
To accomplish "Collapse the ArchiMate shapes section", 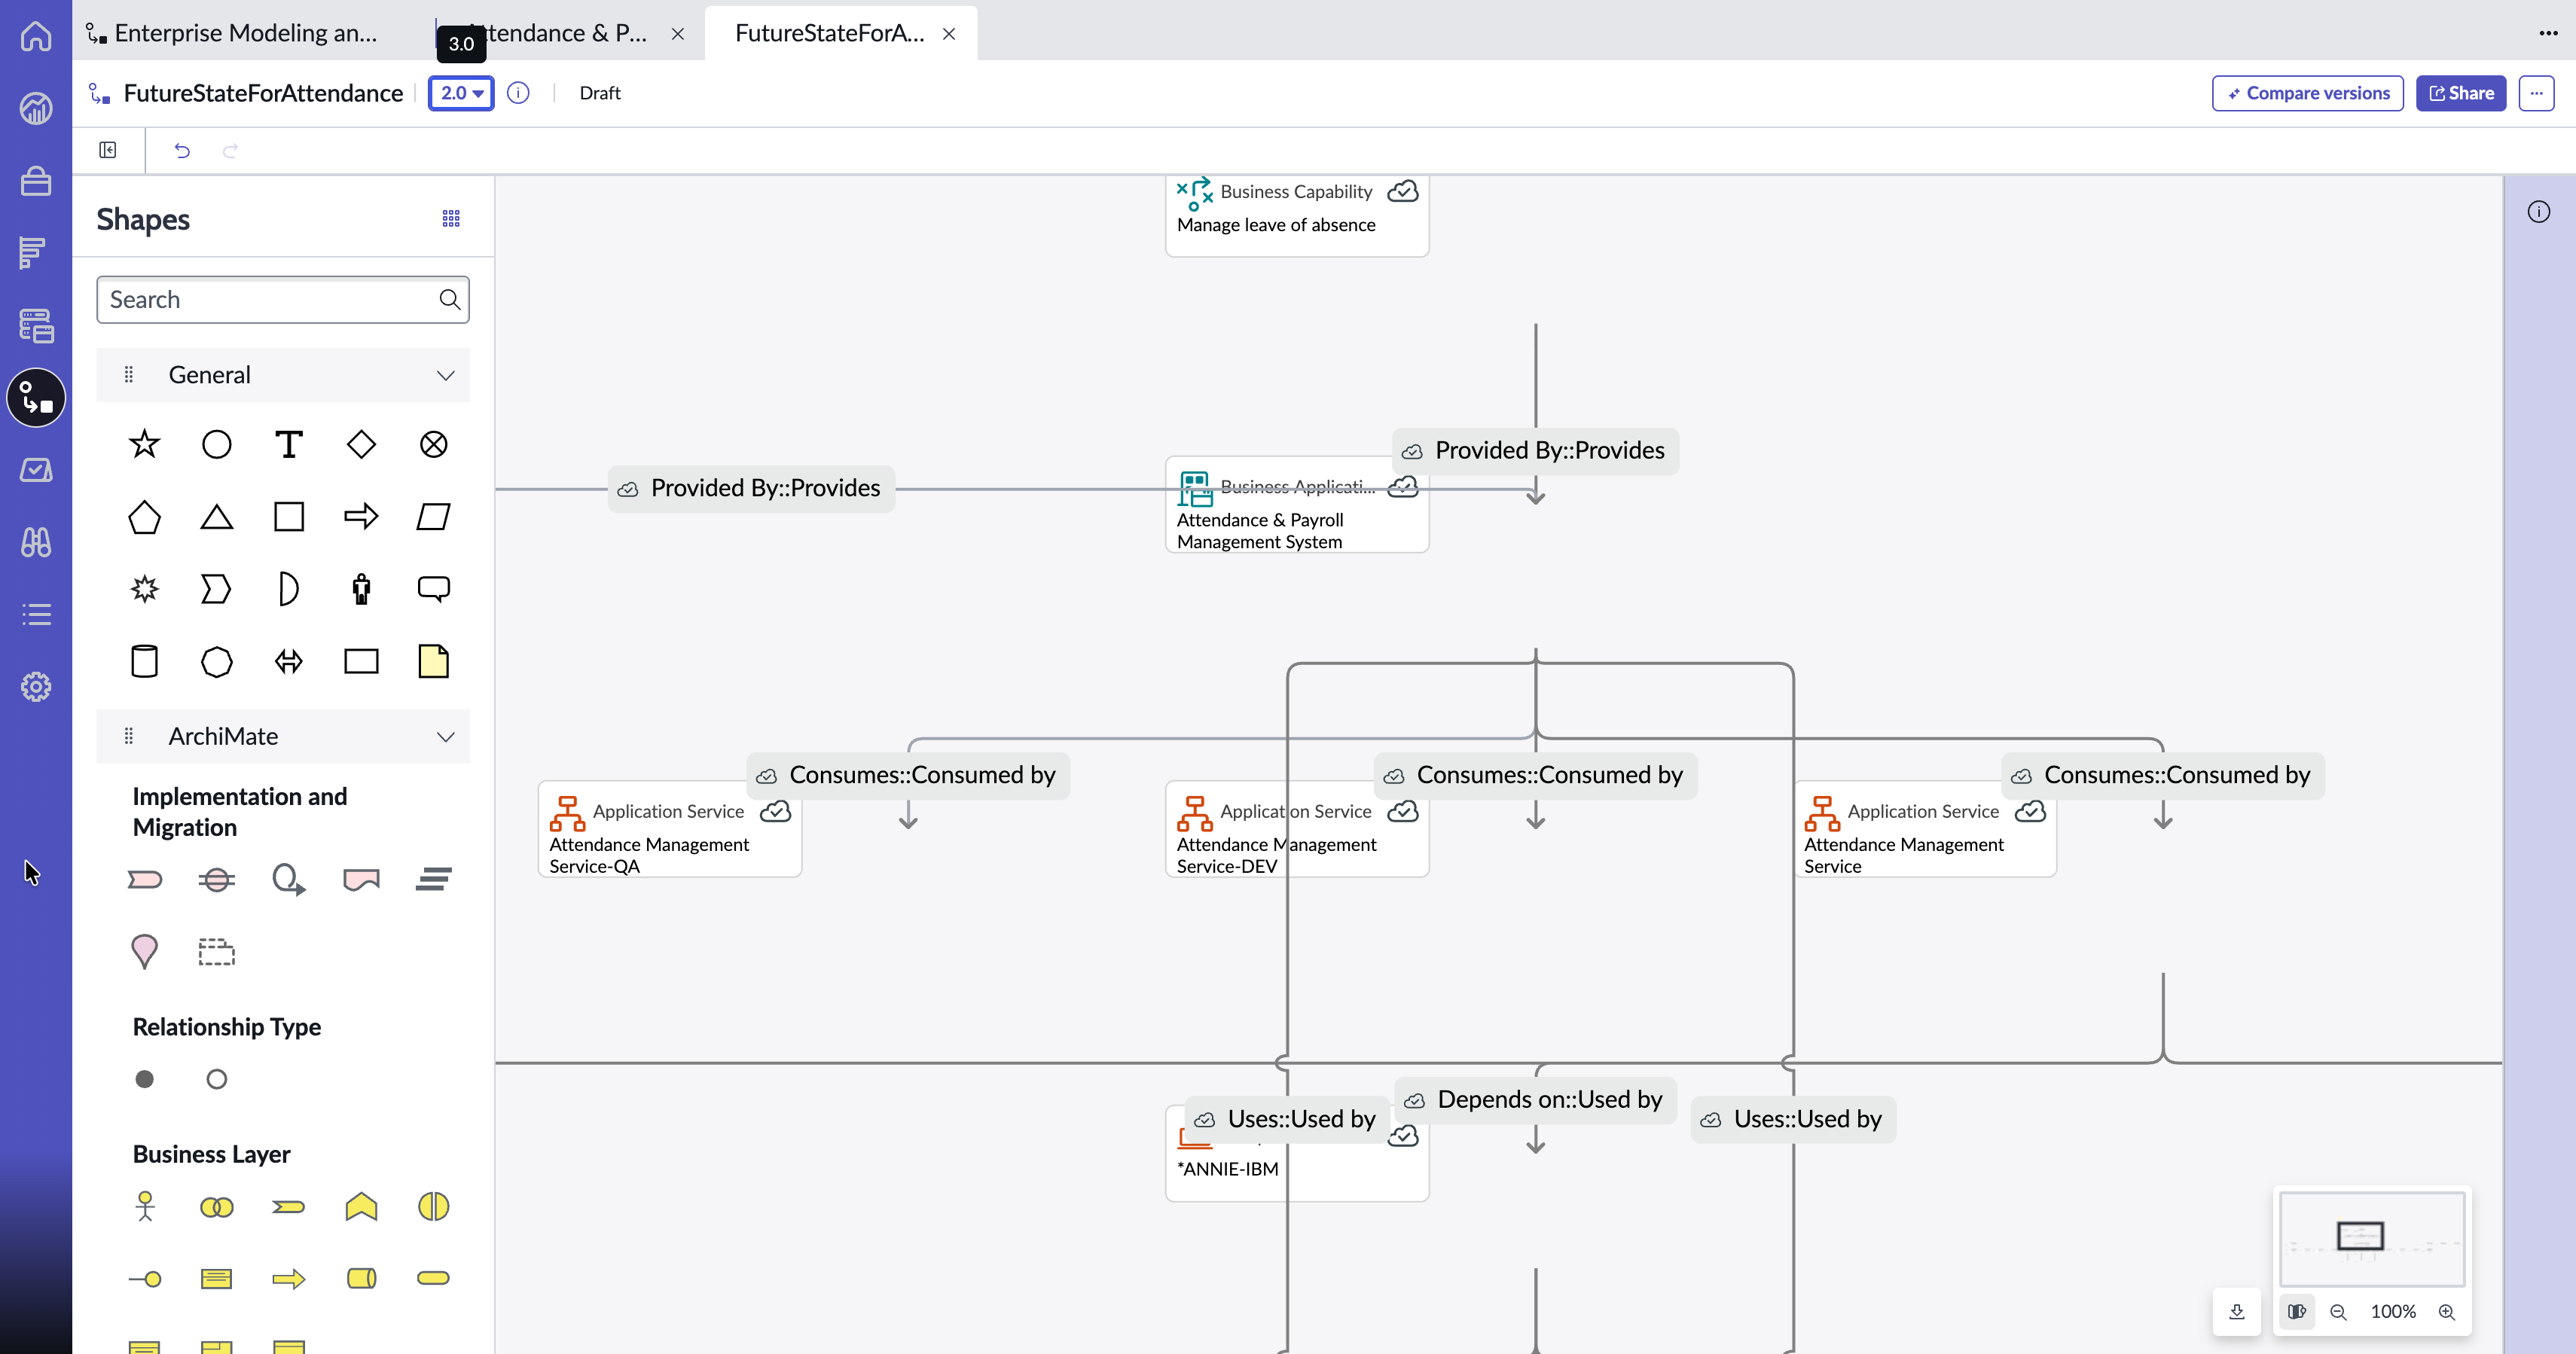I will click(445, 737).
